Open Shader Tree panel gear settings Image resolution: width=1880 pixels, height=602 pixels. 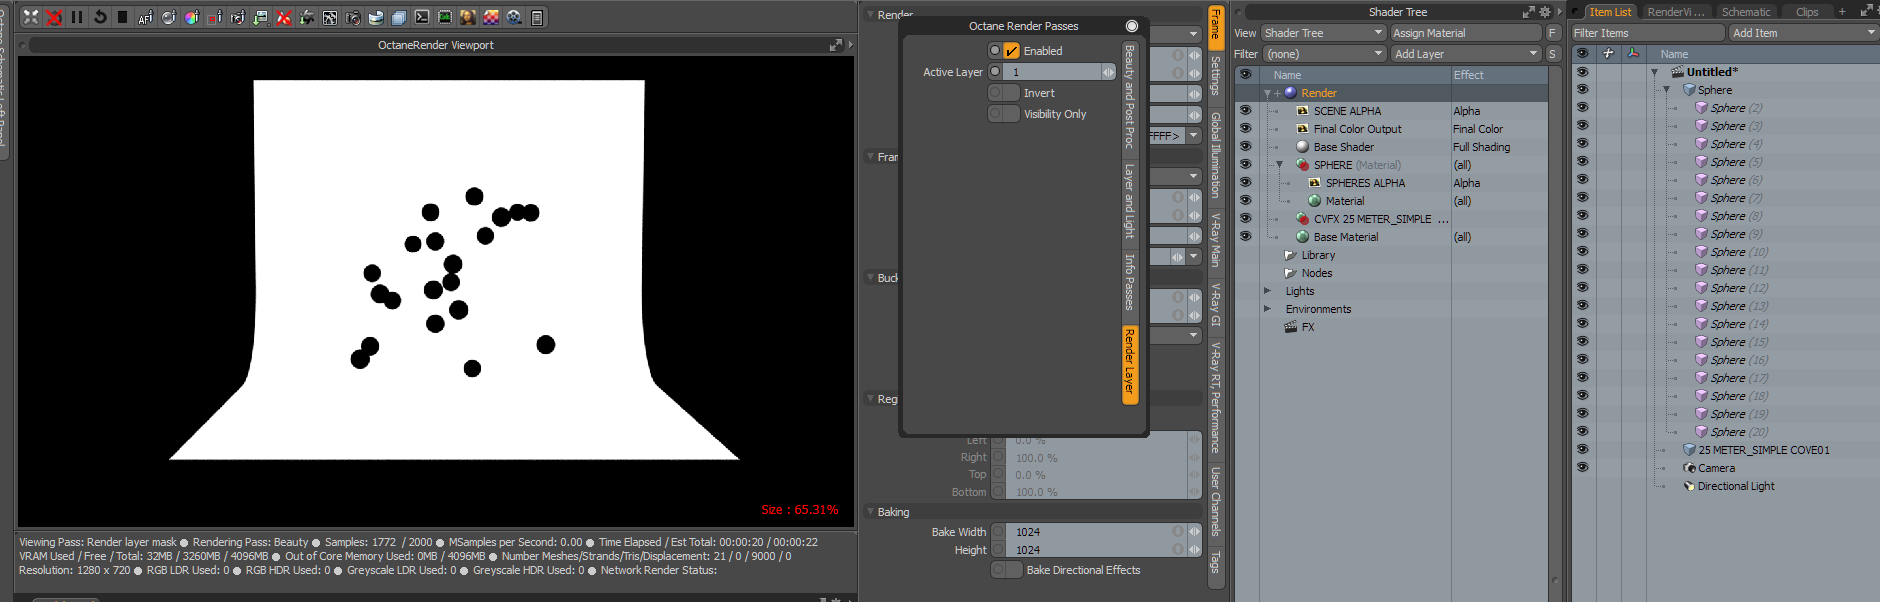pos(1545,12)
